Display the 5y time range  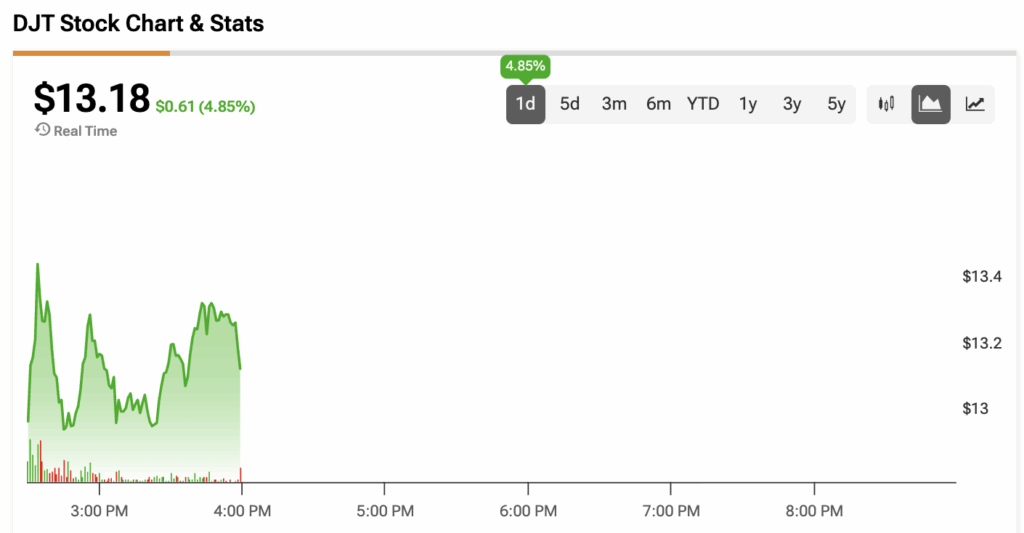[836, 104]
